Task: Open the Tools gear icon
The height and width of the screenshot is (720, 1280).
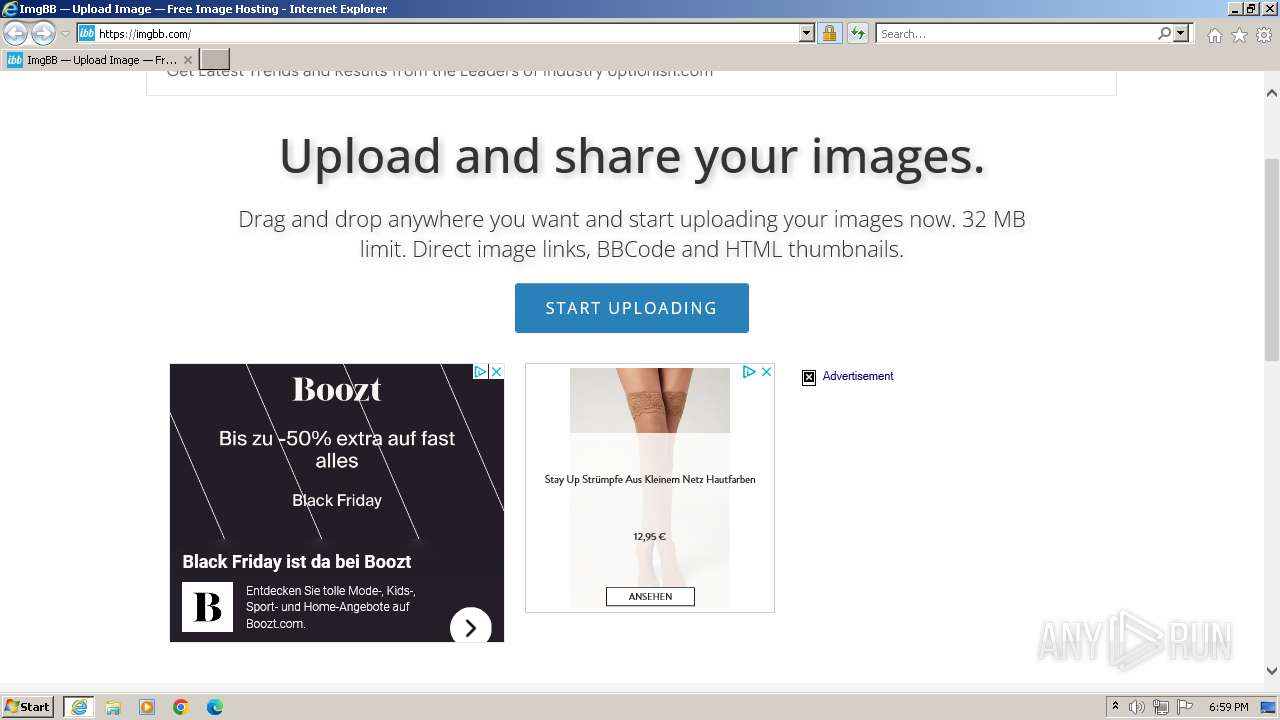Action: point(1264,35)
